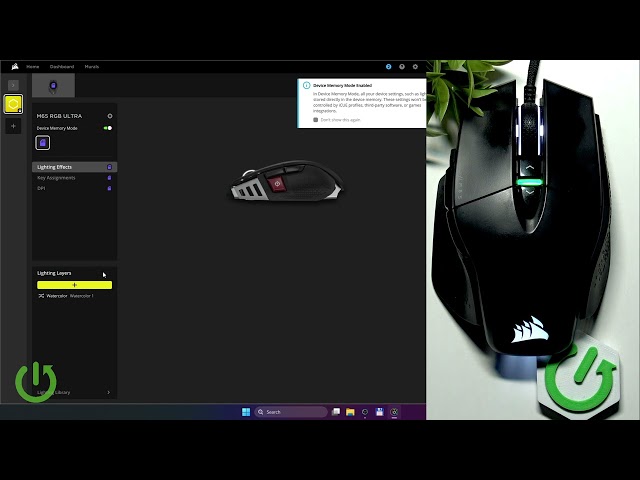Image resolution: width=640 pixels, height=480 pixels.
Task: Open the Home tab
Action: tap(33, 67)
